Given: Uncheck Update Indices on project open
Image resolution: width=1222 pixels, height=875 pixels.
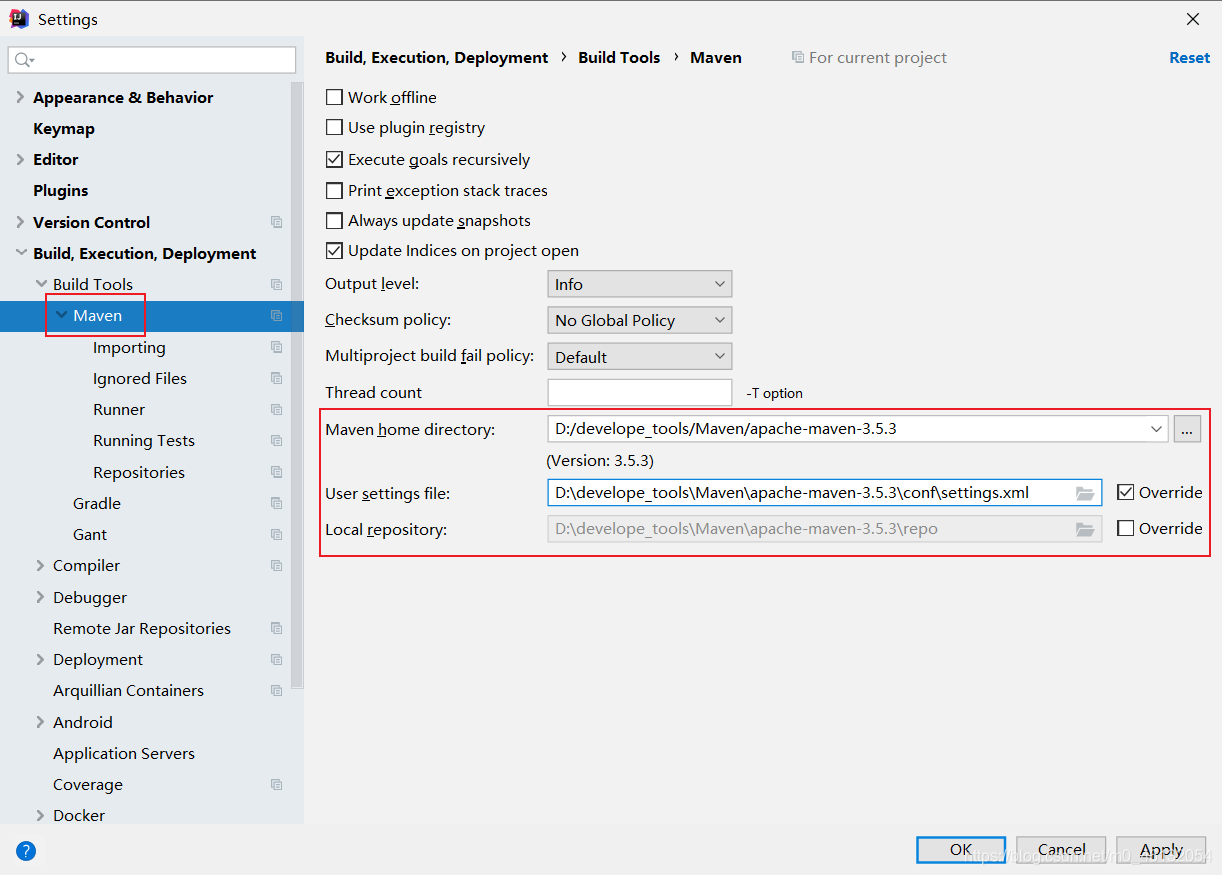Looking at the screenshot, I should click(x=334, y=251).
